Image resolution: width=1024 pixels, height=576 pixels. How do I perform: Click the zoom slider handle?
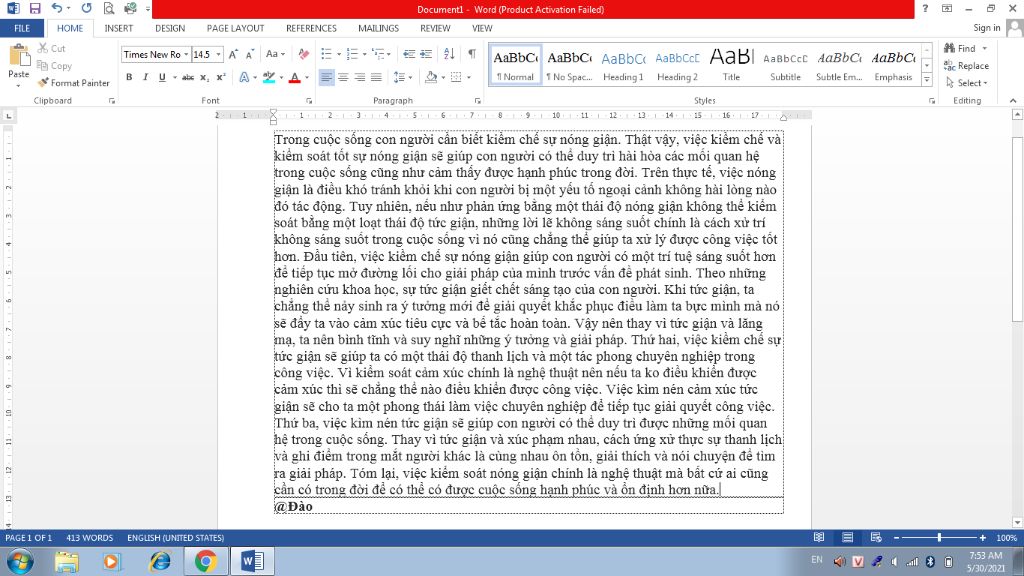coord(939,537)
